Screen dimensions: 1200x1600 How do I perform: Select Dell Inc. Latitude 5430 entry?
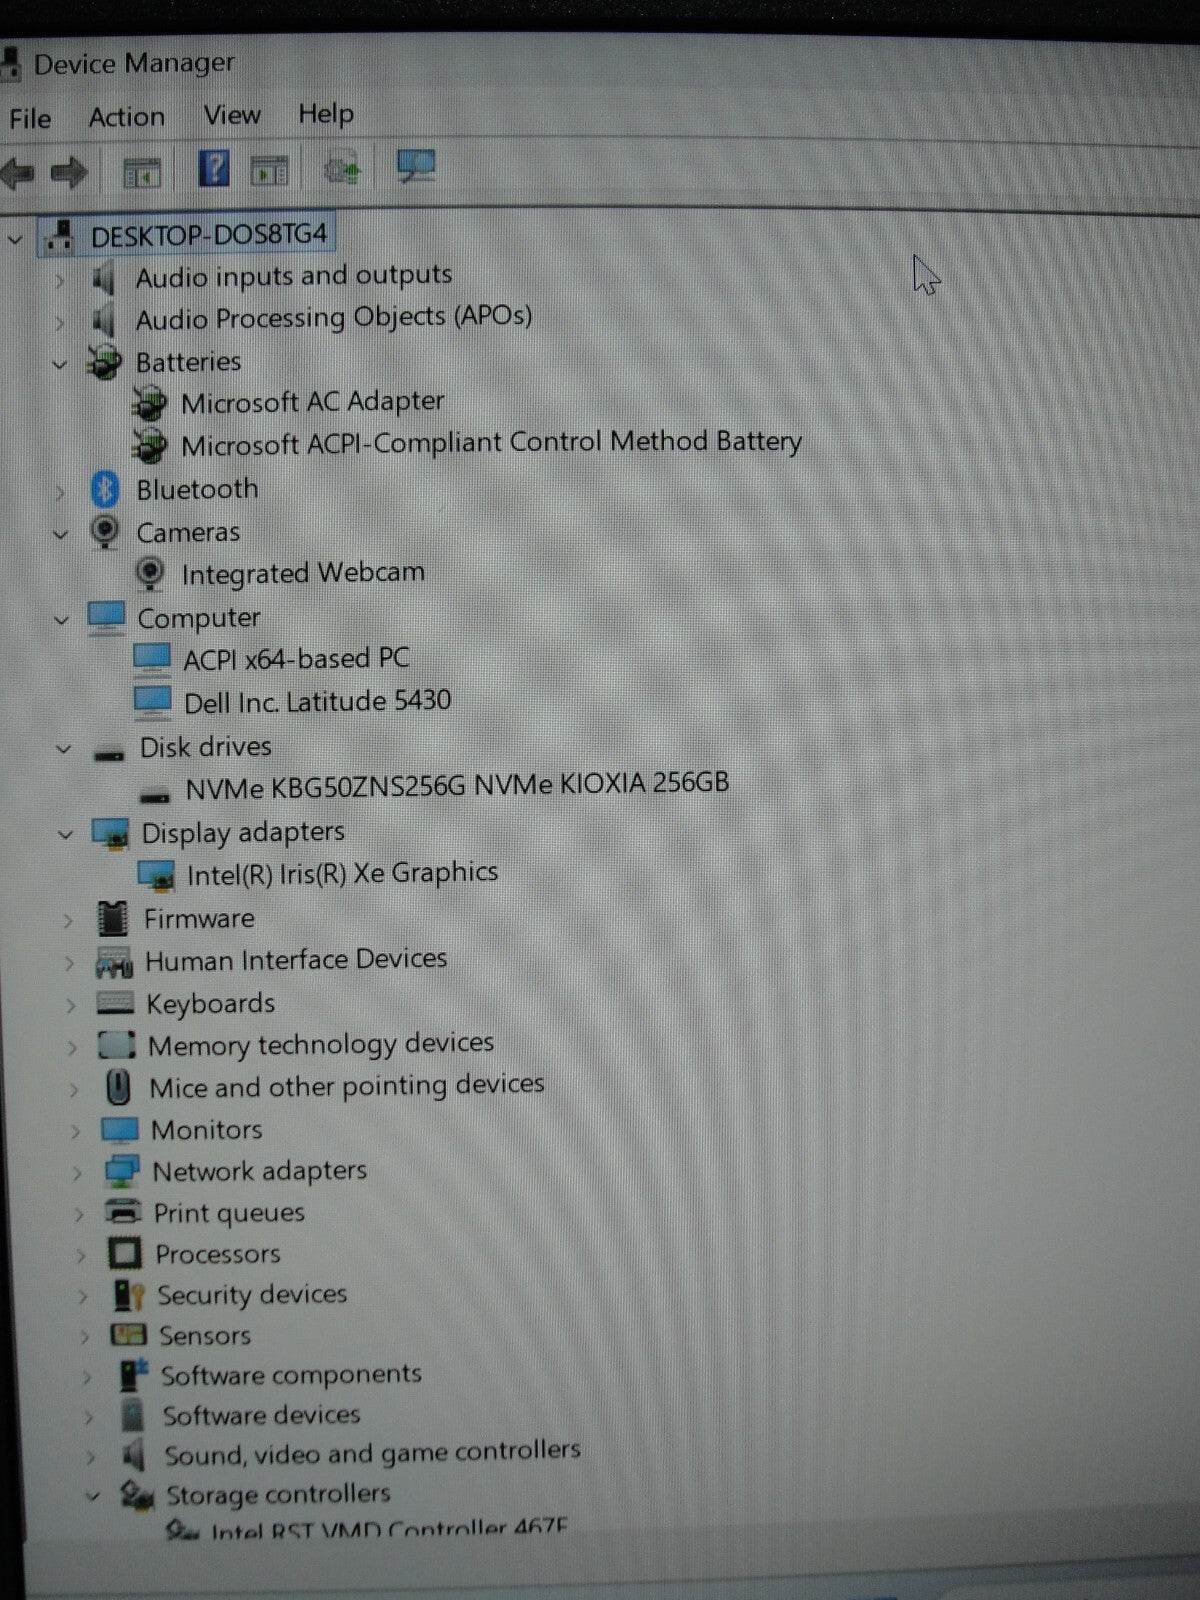pyautogui.click(x=317, y=702)
